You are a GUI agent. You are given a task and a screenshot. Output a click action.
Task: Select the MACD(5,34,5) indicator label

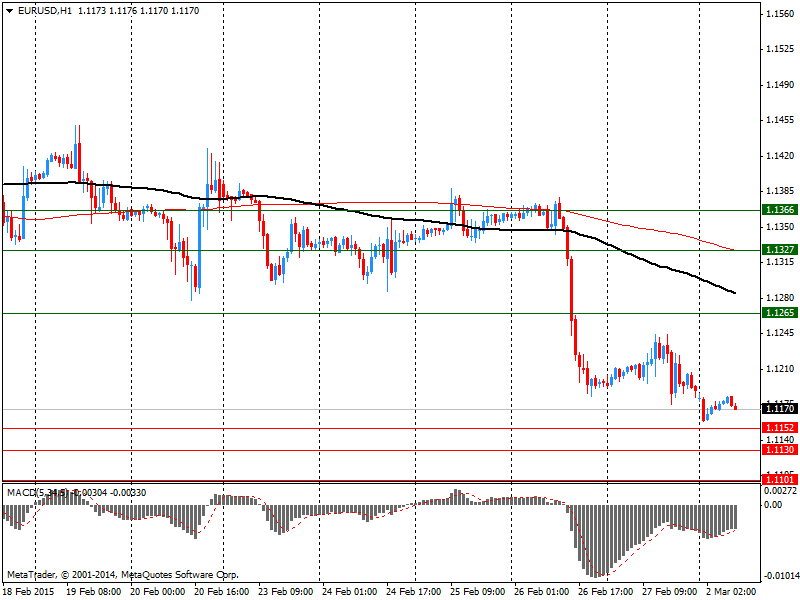(x=38, y=492)
